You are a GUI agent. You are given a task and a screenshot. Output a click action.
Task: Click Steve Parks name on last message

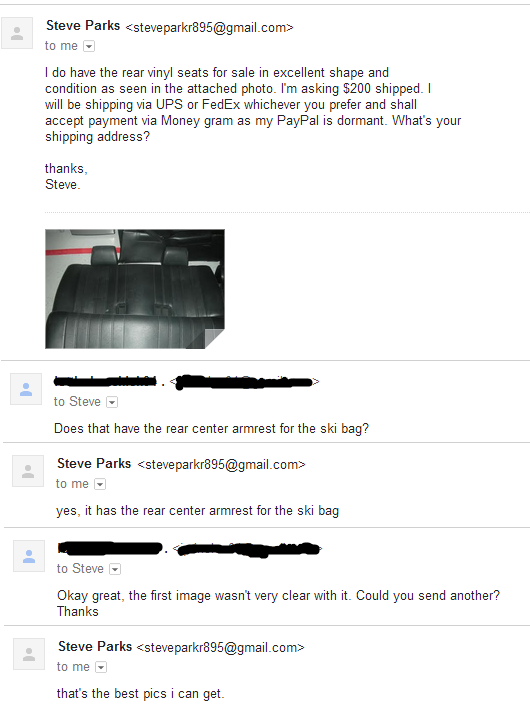95,647
